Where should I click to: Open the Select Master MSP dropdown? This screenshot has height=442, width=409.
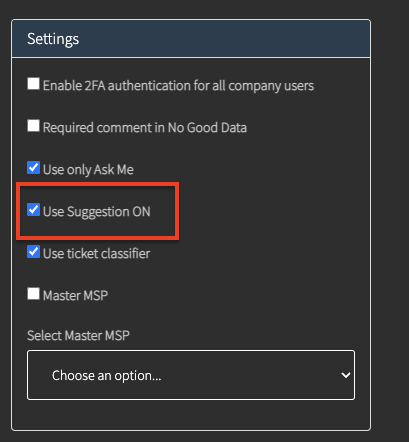coord(191,375)
